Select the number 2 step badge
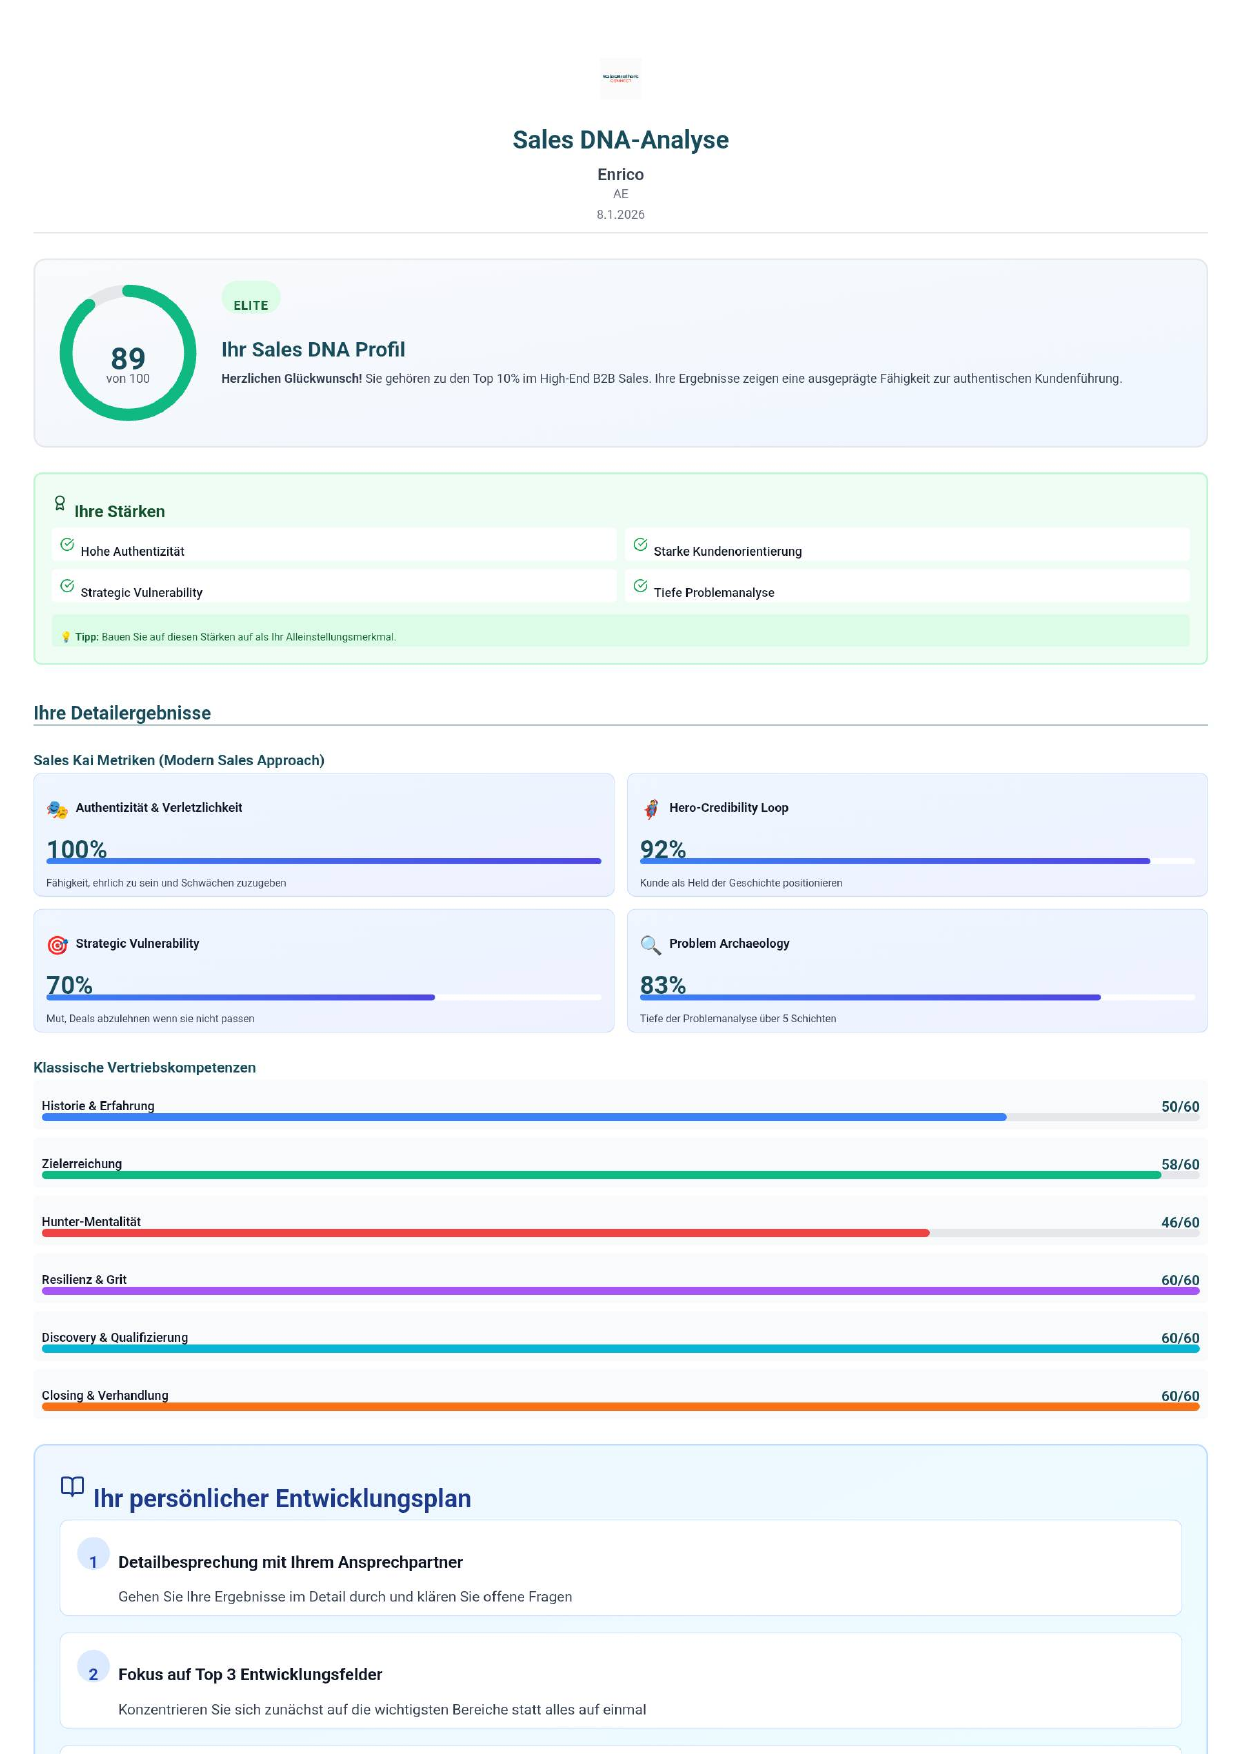 pyautogui.click(x=93, y=1674)
